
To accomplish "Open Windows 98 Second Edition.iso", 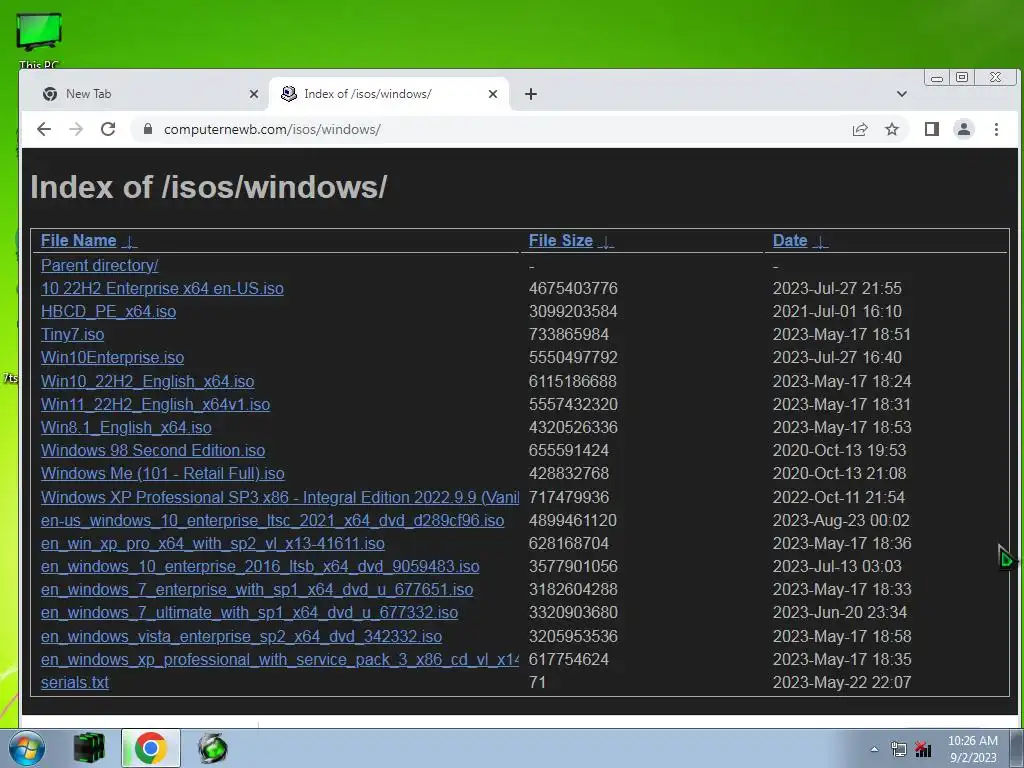I will click(153, 450).
